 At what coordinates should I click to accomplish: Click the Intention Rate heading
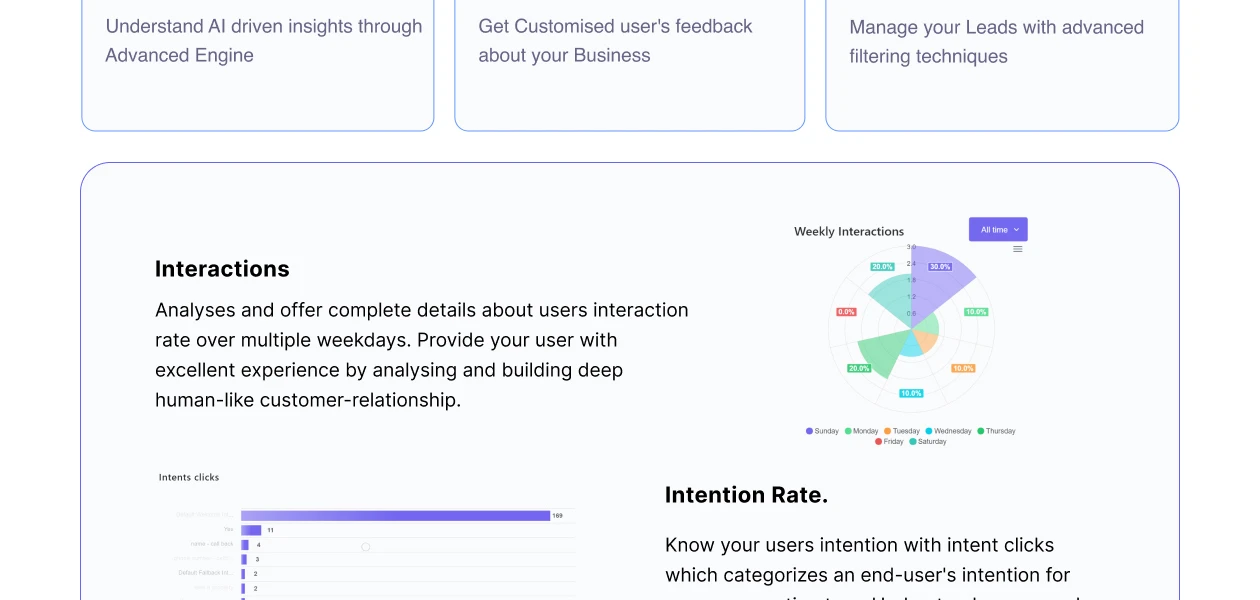point(746,495)
